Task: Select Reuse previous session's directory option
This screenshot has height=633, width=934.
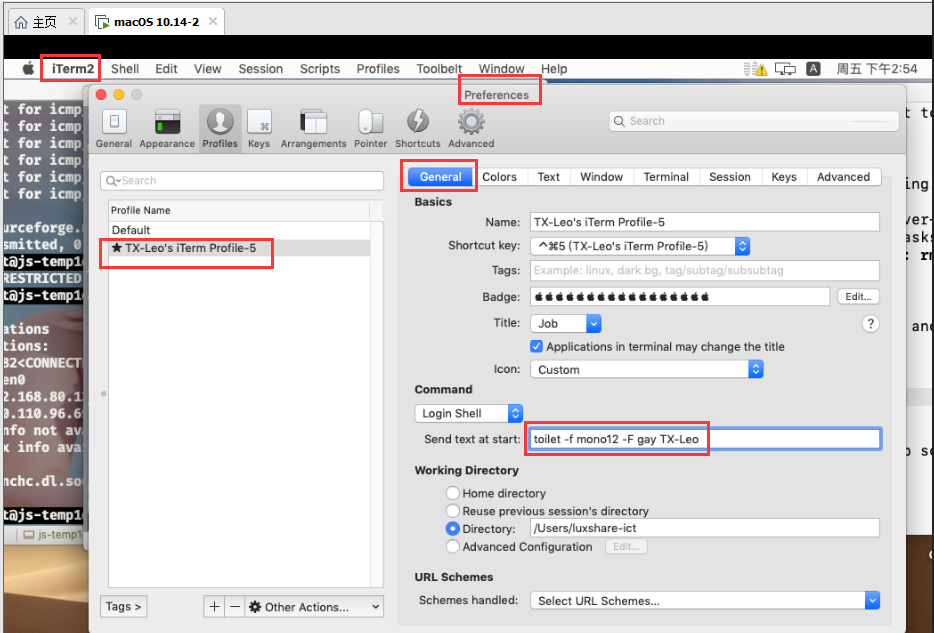Action: 453,511
